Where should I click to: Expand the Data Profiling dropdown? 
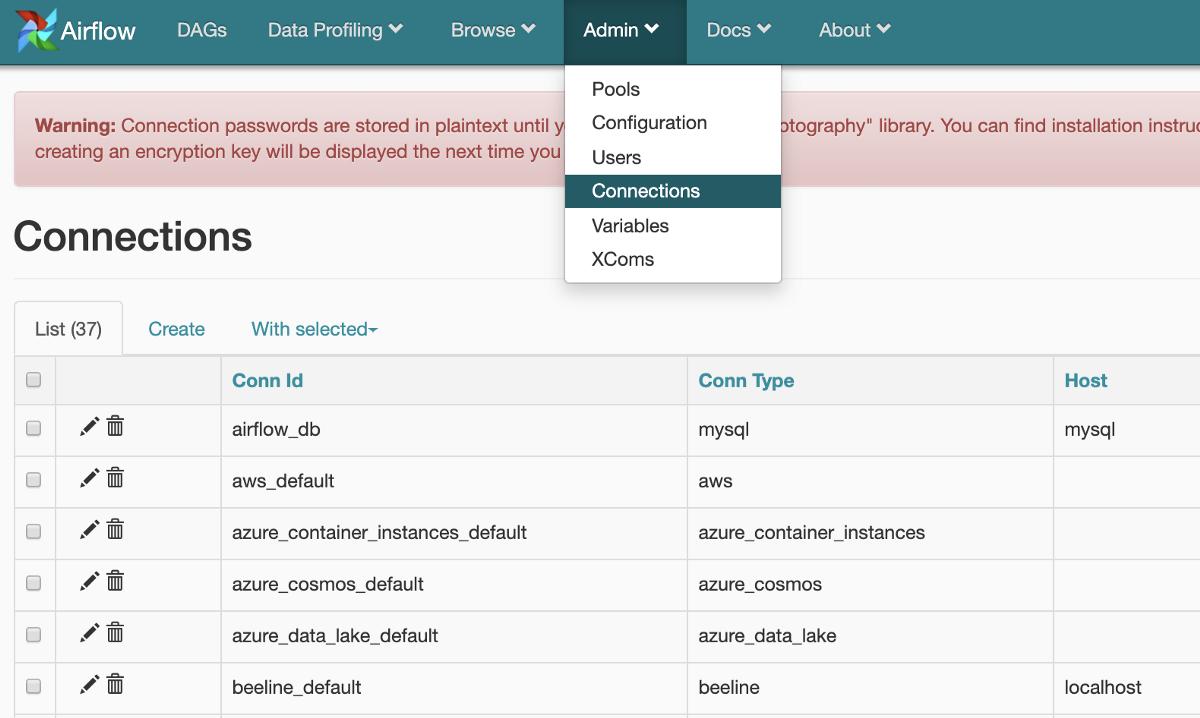click(x=335, y=30)
